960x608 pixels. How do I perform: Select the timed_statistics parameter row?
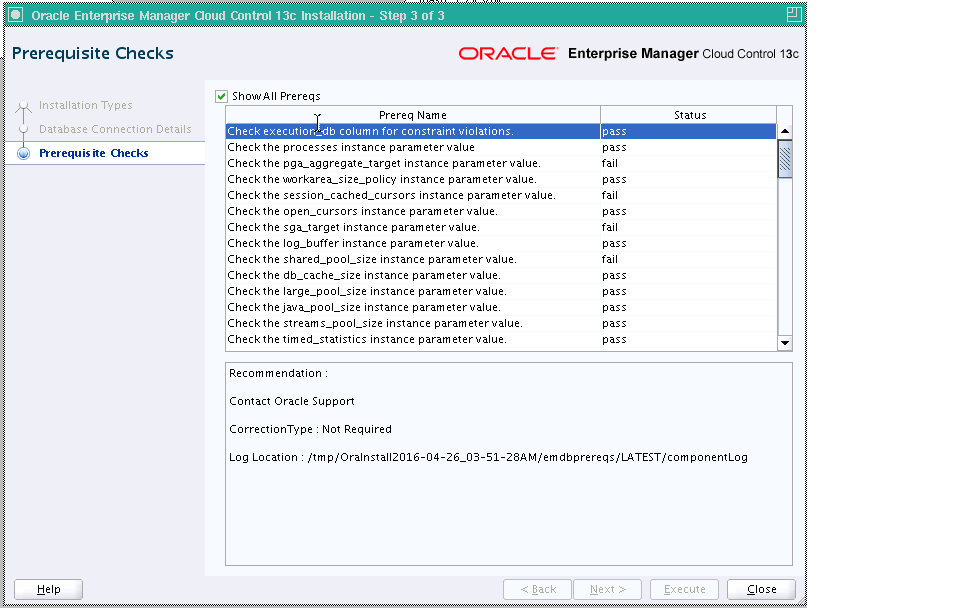click(x=501, y=339)
